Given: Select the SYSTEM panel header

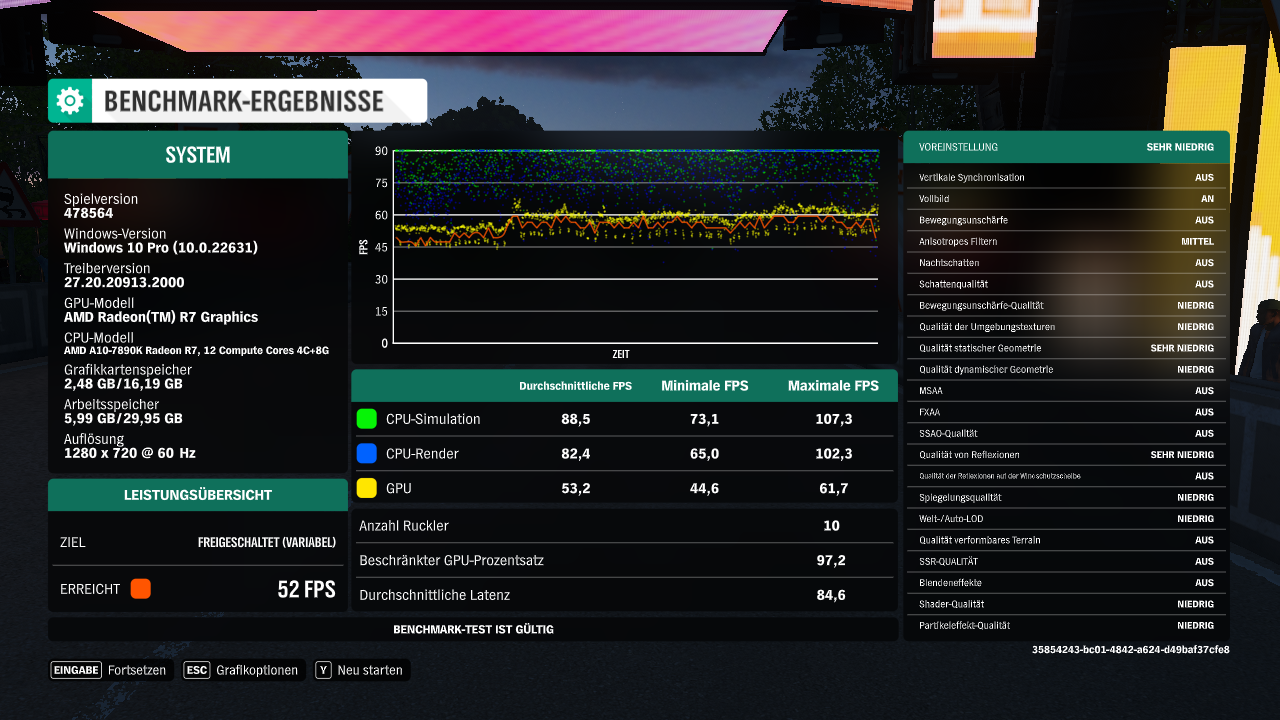Looking at the screenshot, I should 197,155.
